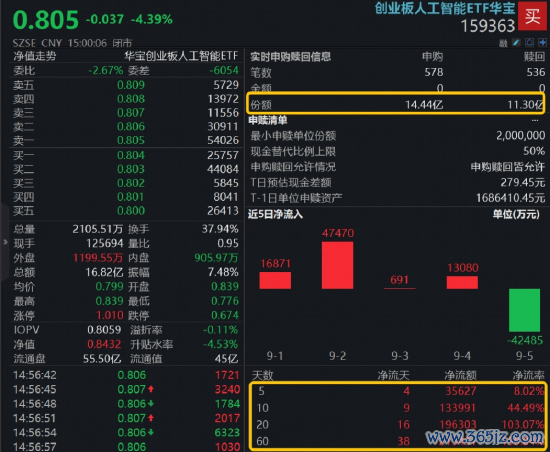Select the 买一 bid price 0.804 row
550x452 pixels.
coord(126,155)
